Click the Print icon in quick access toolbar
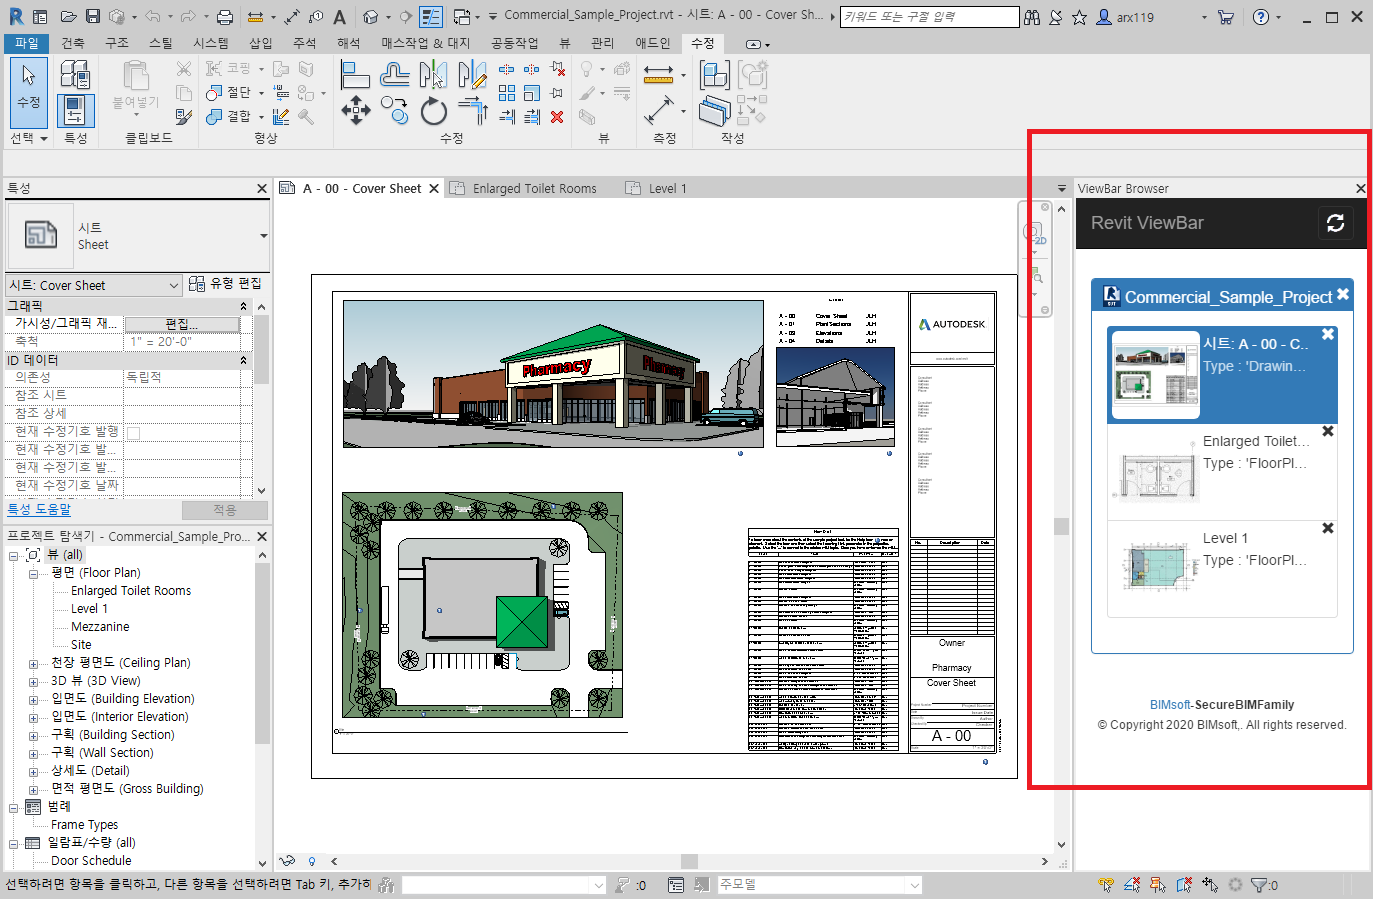Screen dimensions: 1373x899 (x=225, y=17)
